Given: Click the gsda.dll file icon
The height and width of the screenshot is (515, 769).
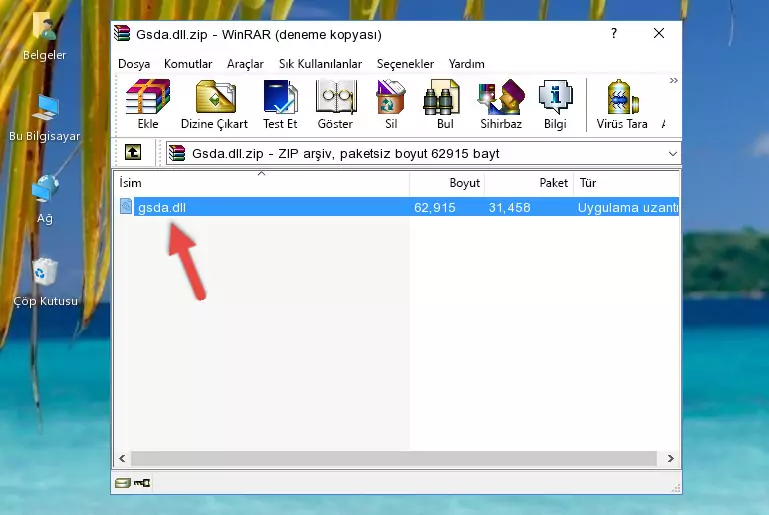Looking at the screenshot, I should click(x=126, y=206).
